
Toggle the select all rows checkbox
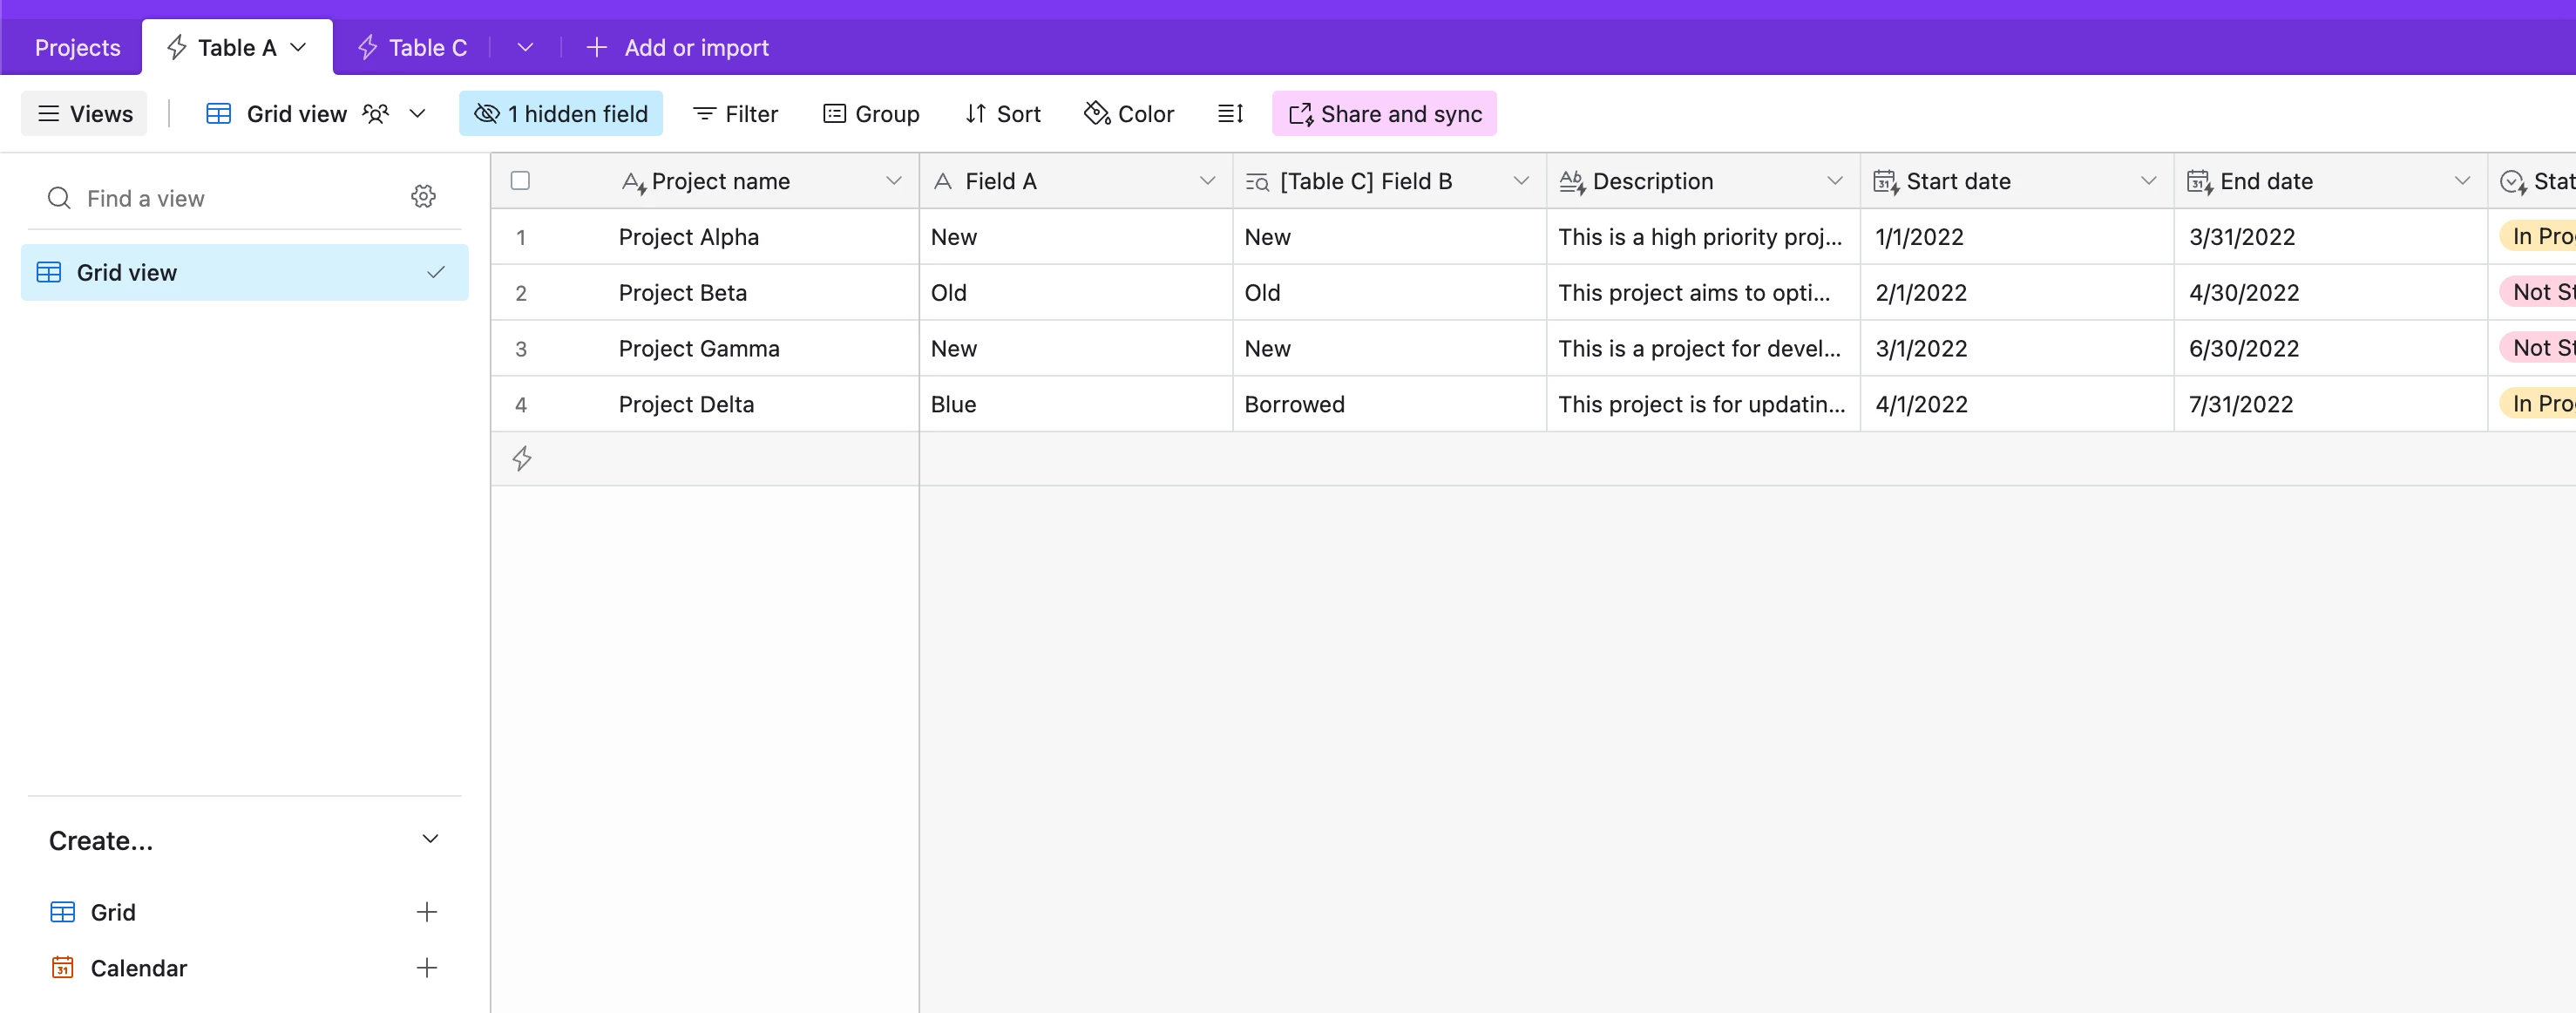click(x=520, y=181)
